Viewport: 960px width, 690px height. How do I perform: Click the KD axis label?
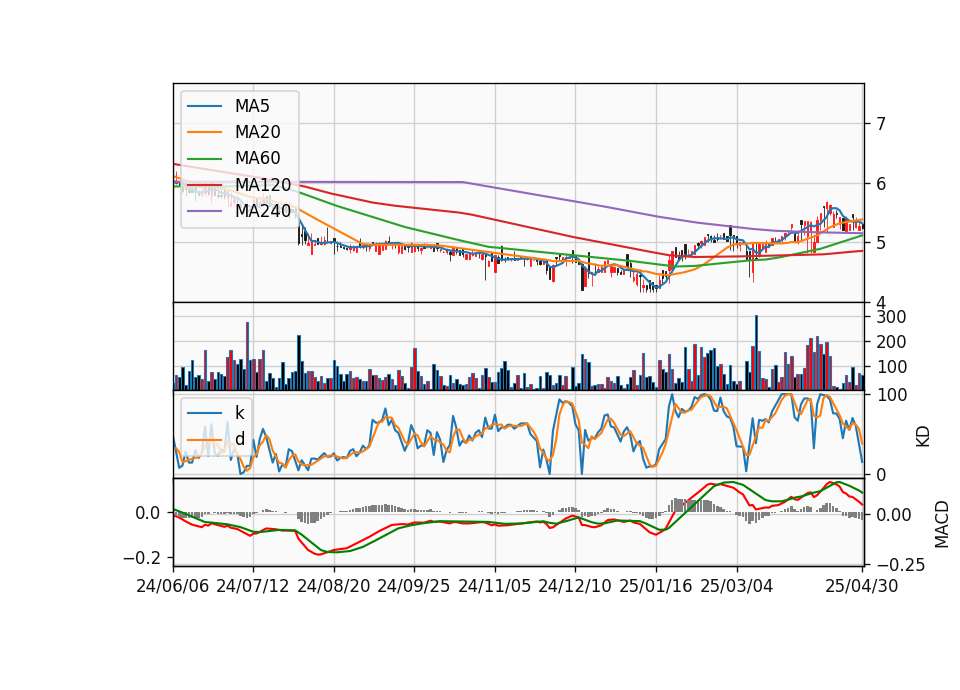tap(923, 437)
